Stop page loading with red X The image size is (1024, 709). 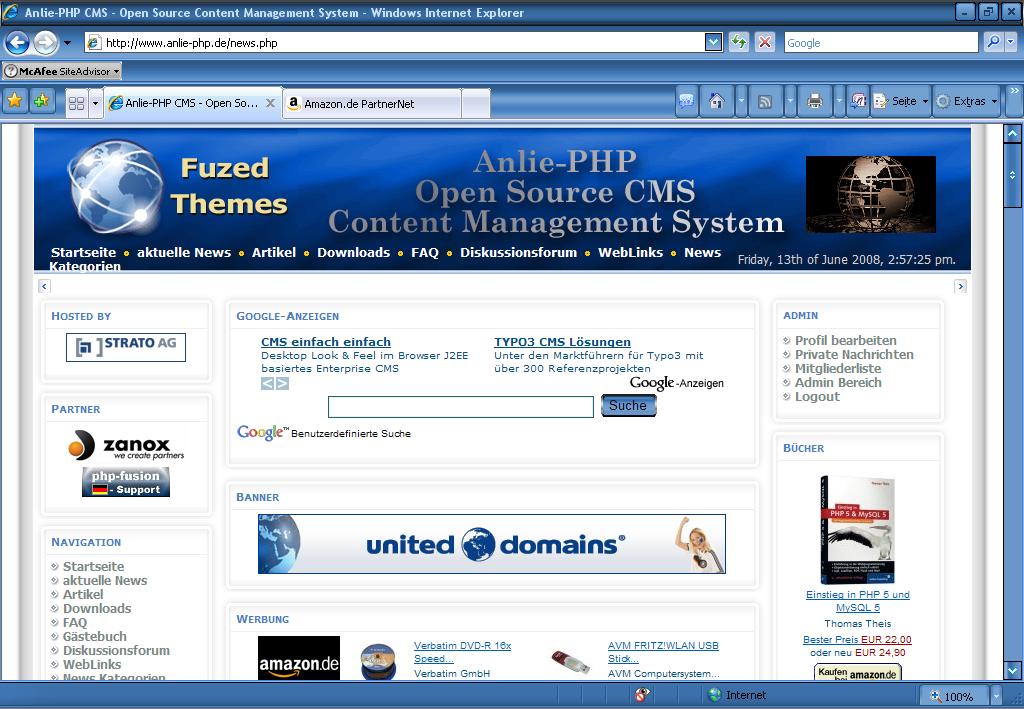(765, 42)
